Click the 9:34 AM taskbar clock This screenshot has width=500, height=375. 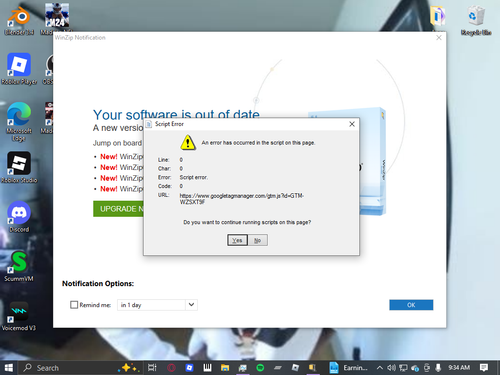[459, 368]
